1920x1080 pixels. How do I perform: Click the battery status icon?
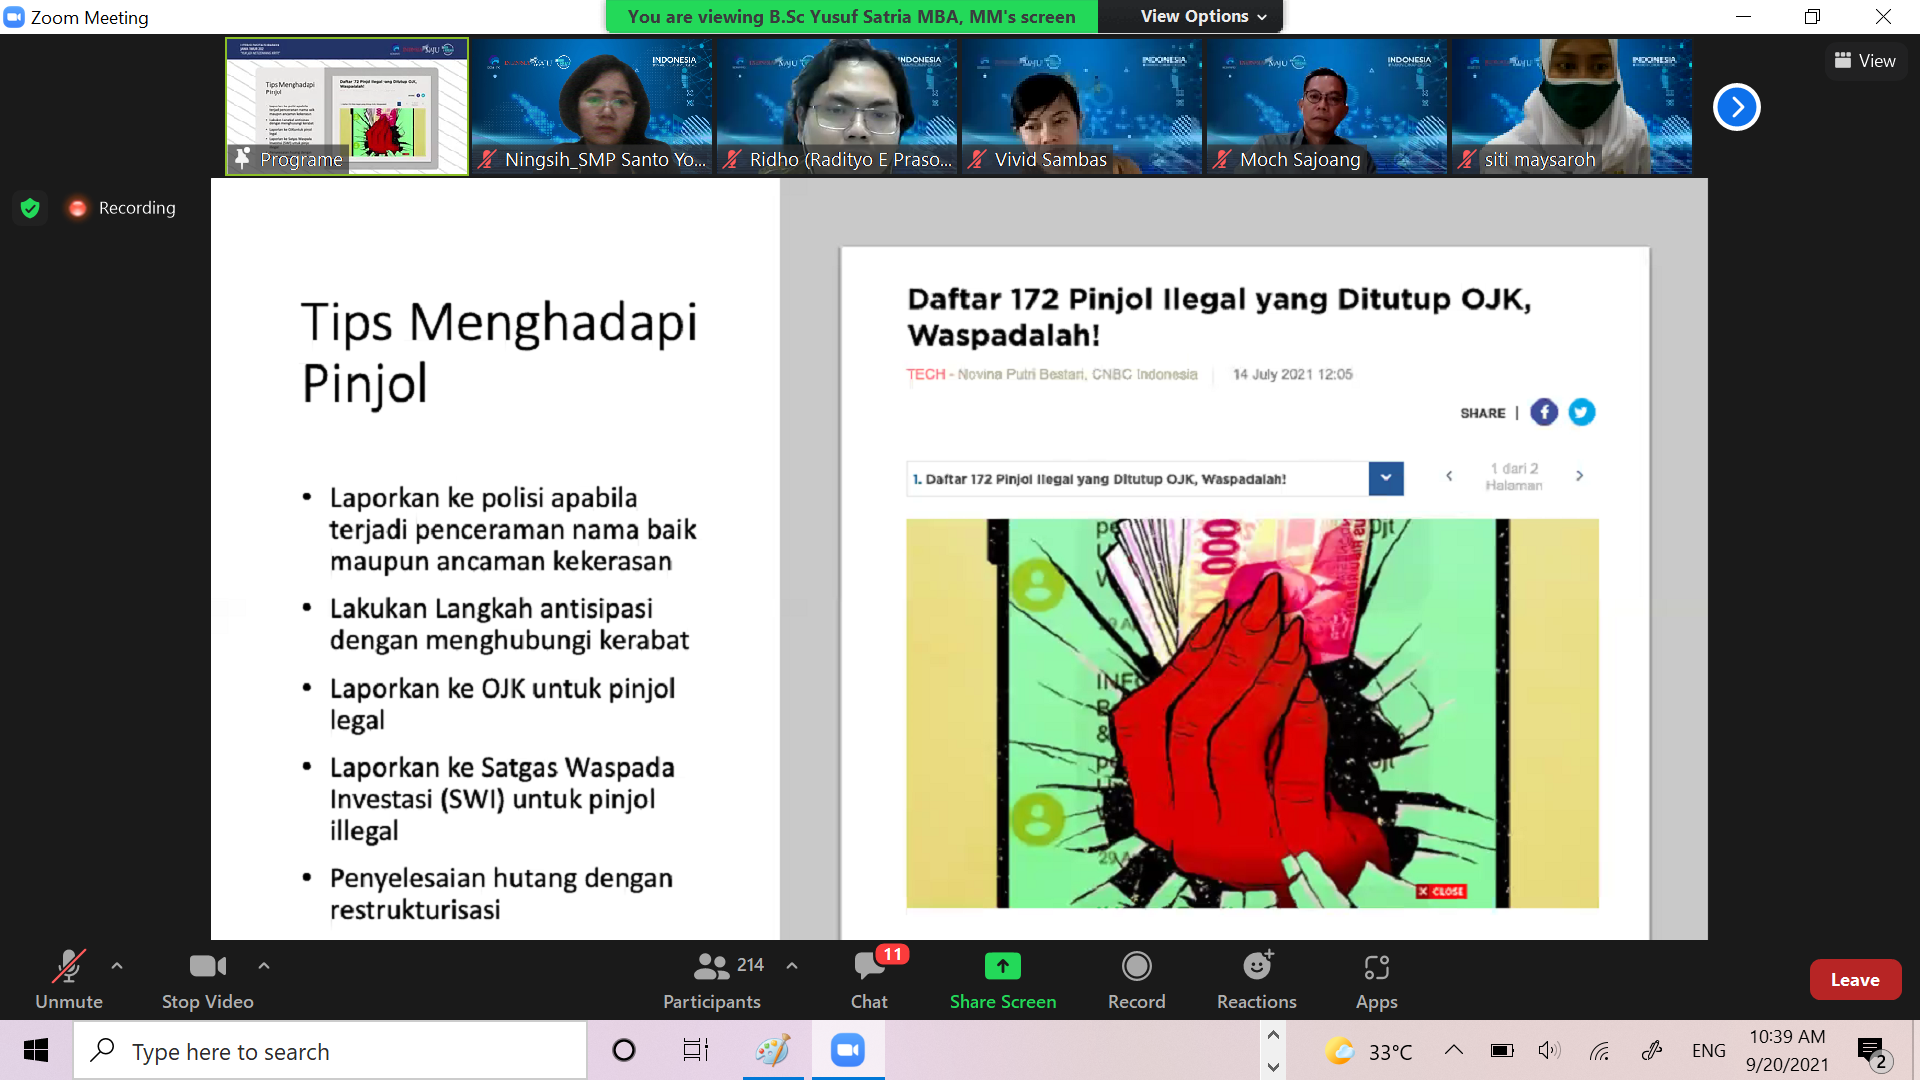(x=1502, y=1050)
